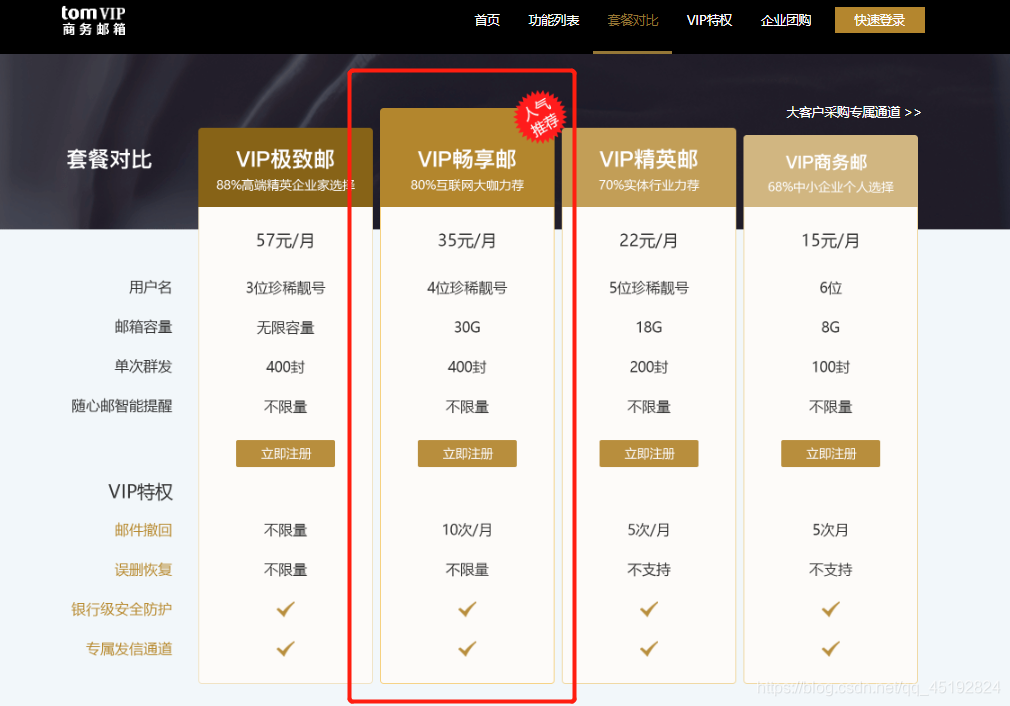Viewport: 1010px width, 706px height.
Task: Open the 首页 navigation item
Action: point(487,20)
